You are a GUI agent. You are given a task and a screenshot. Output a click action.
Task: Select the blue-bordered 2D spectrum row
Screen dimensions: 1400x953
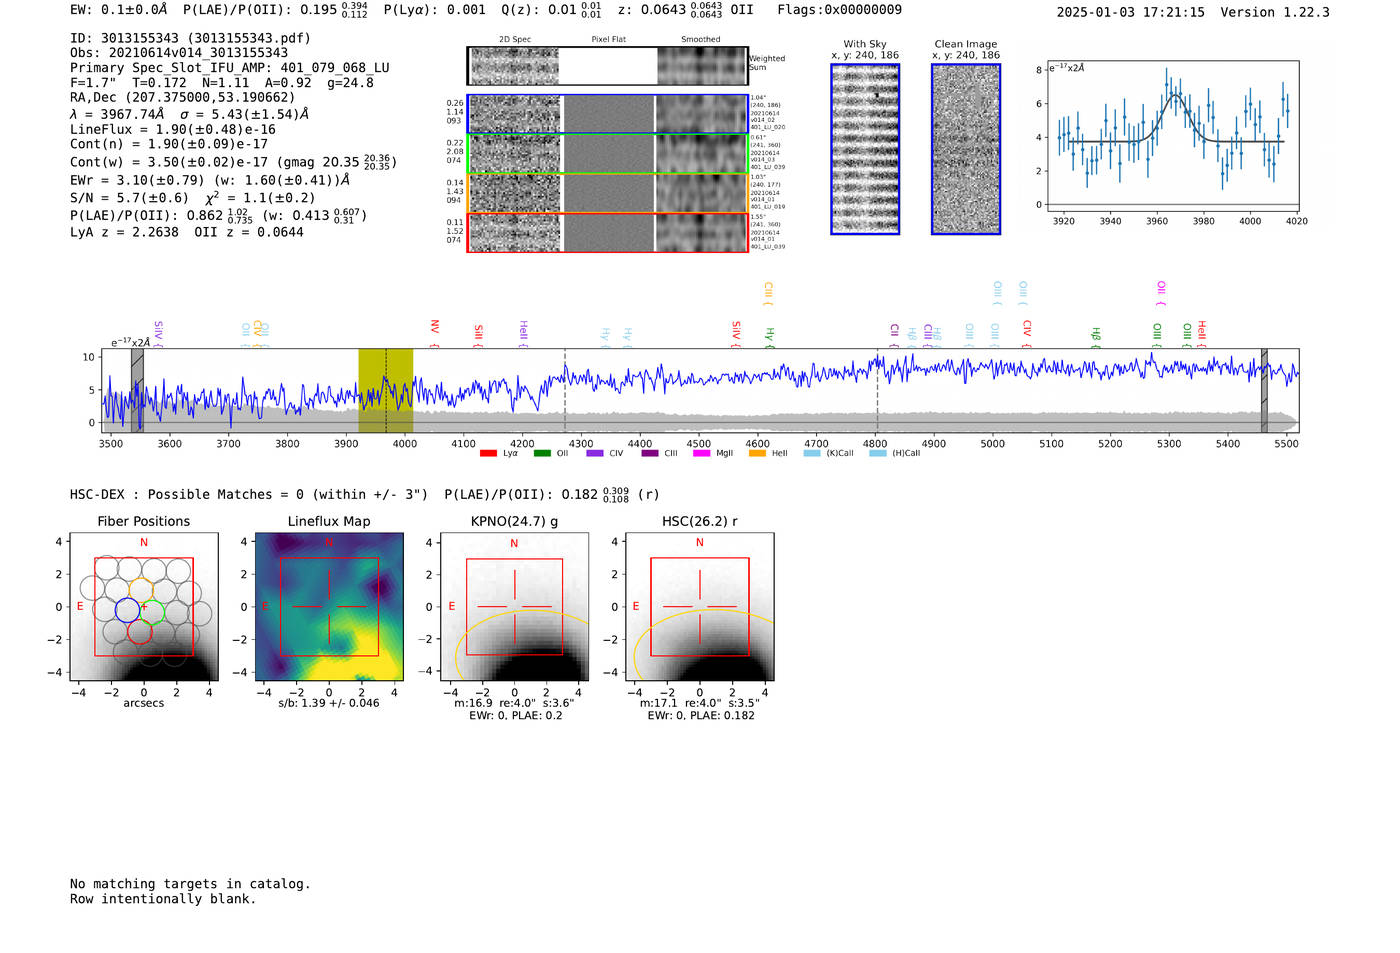(x=607, y=114)
